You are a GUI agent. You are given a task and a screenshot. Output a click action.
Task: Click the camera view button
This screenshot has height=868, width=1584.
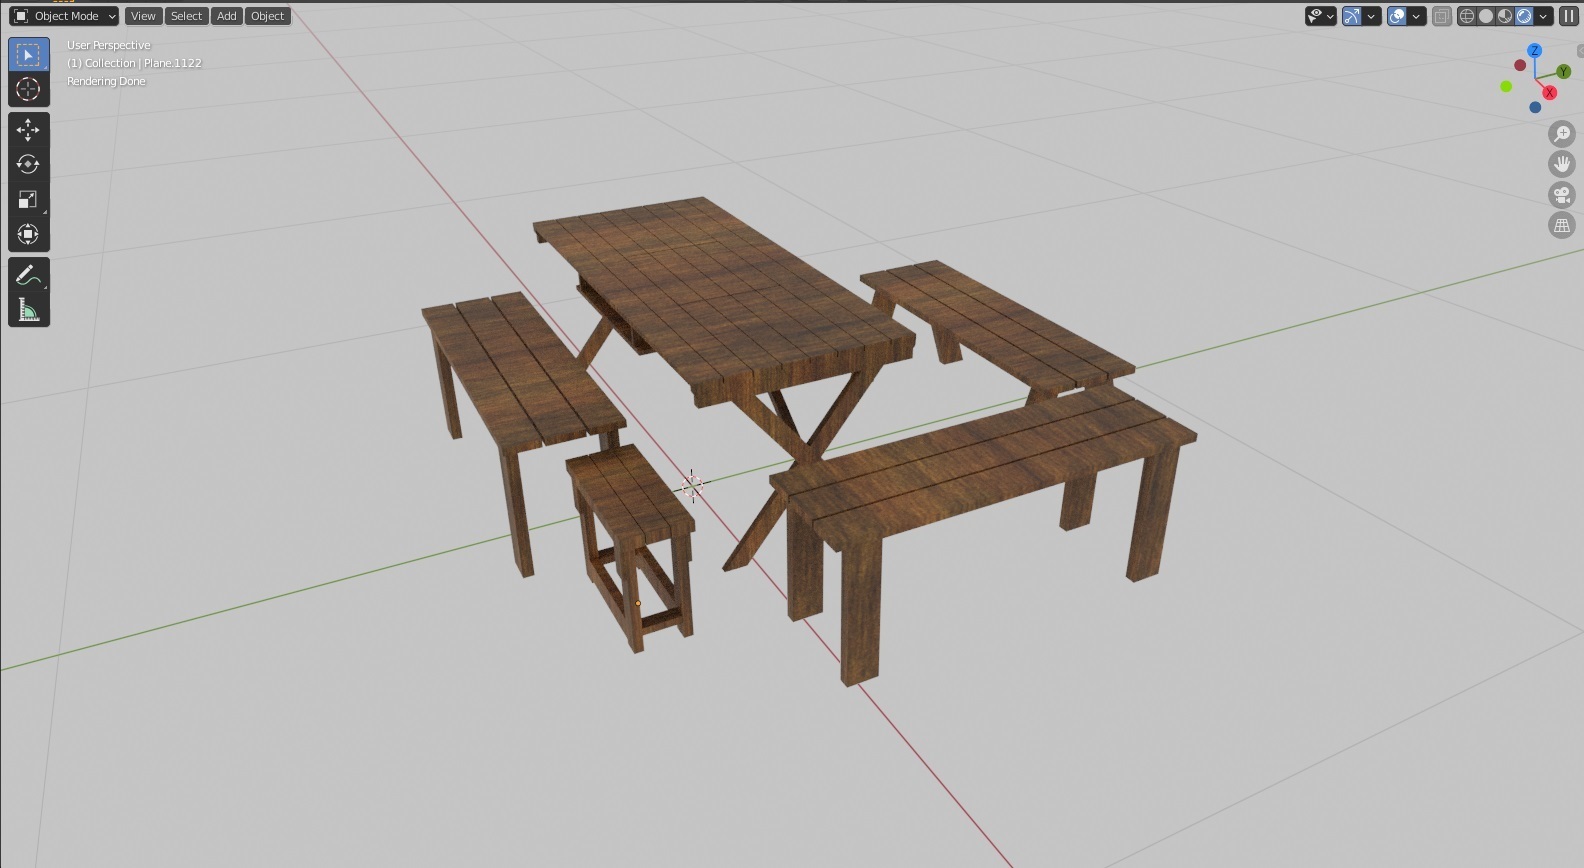(x=1562, y=195)
